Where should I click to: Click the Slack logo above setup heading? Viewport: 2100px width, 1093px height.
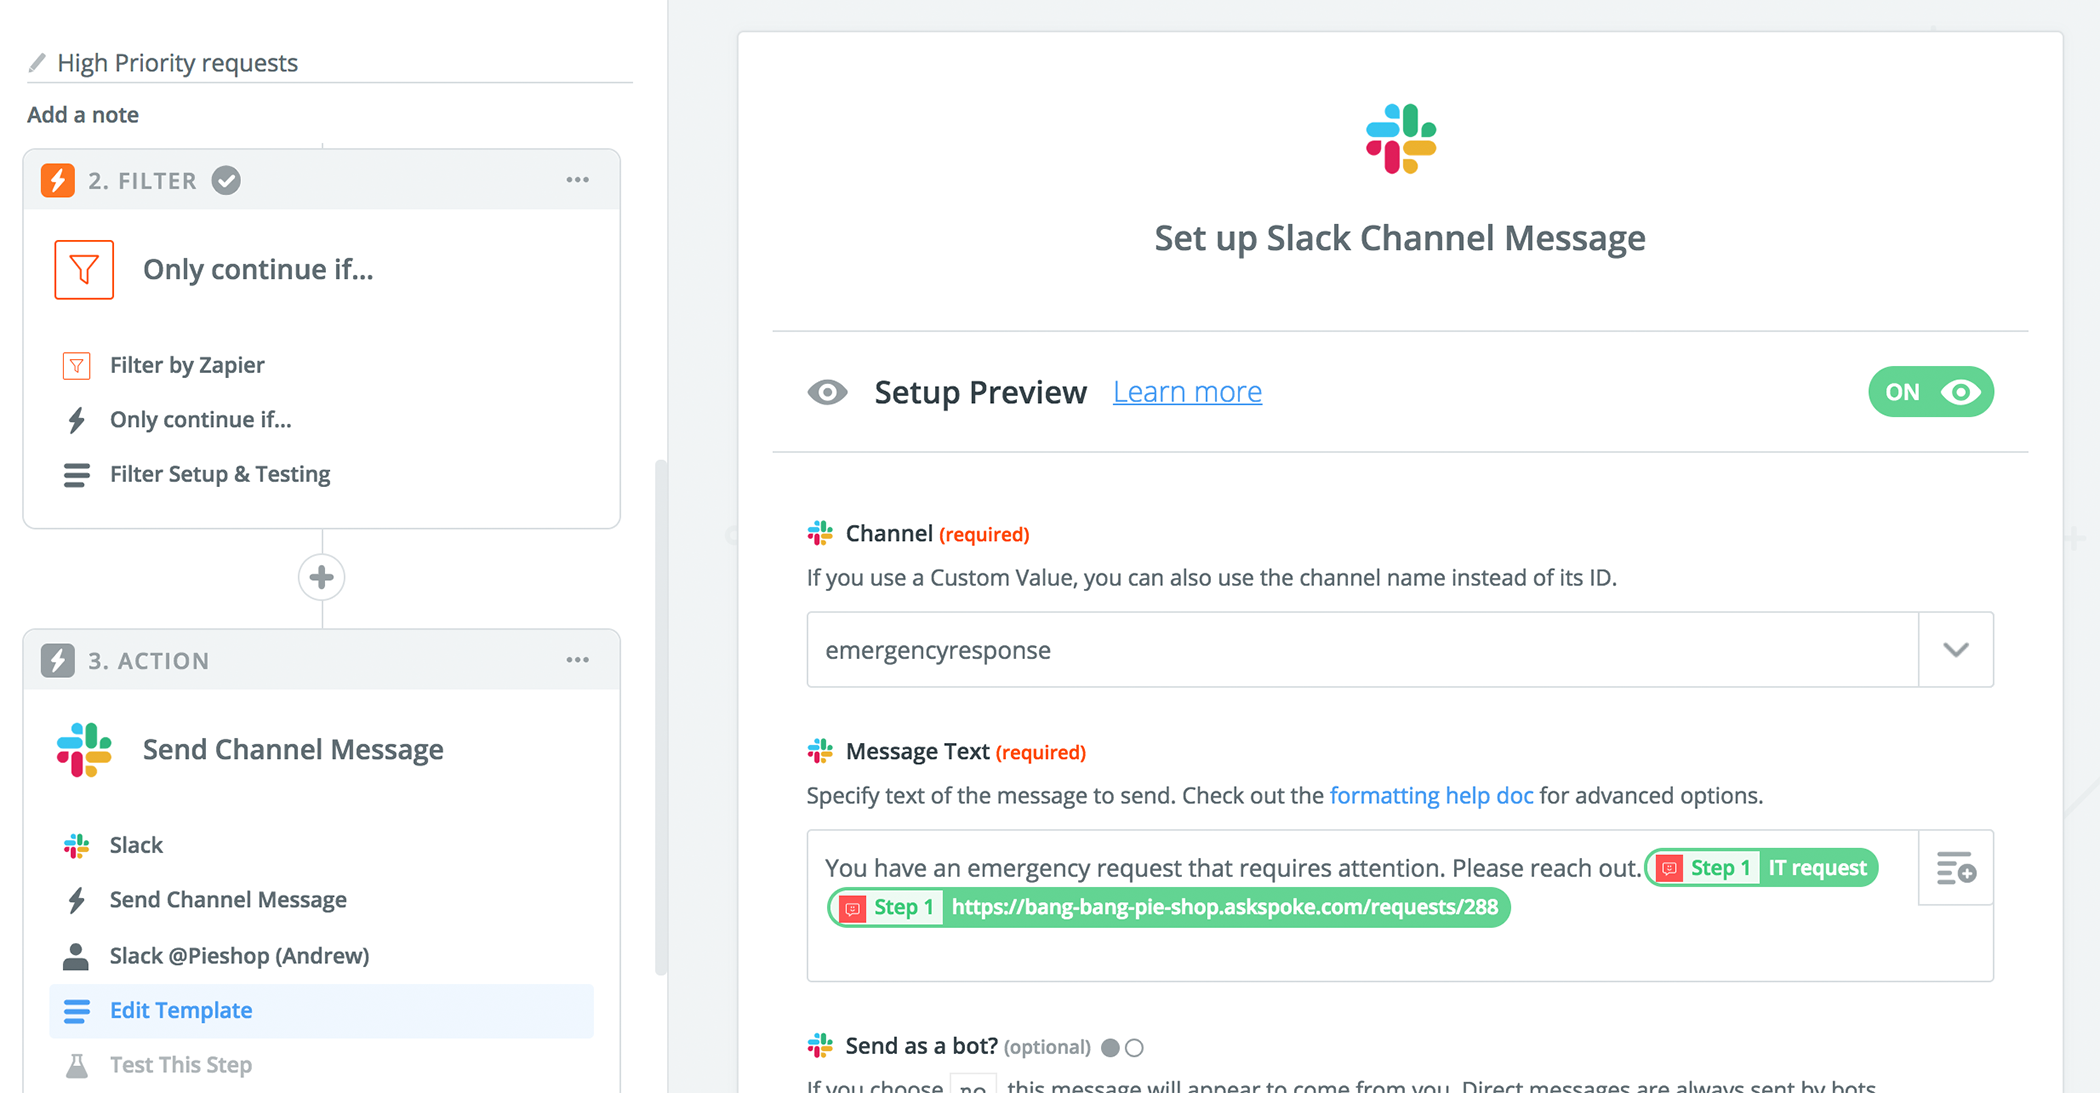(x=1401, y=139)
